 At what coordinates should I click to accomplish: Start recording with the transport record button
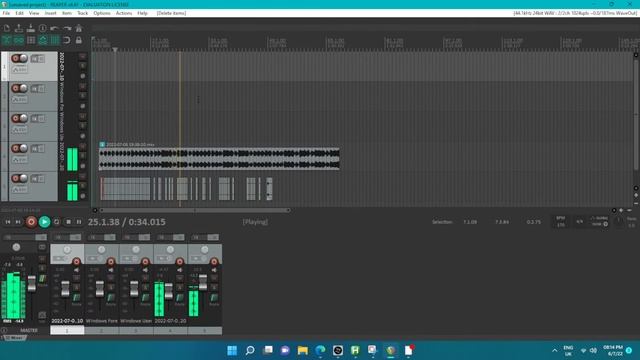click(x=31, y=222)
